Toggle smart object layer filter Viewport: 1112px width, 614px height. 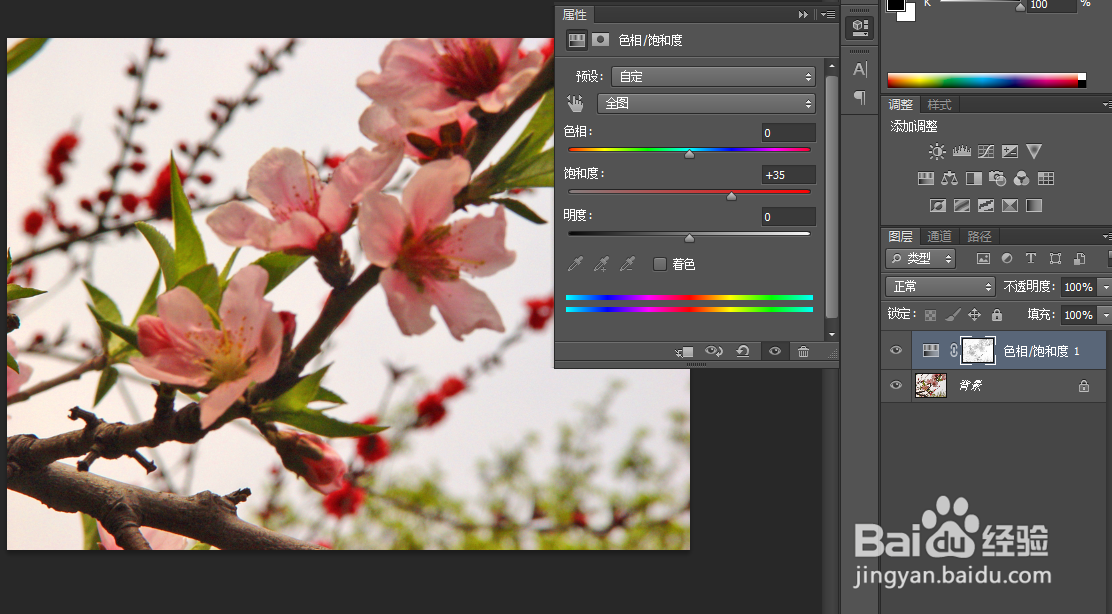tap(1079, 259)
